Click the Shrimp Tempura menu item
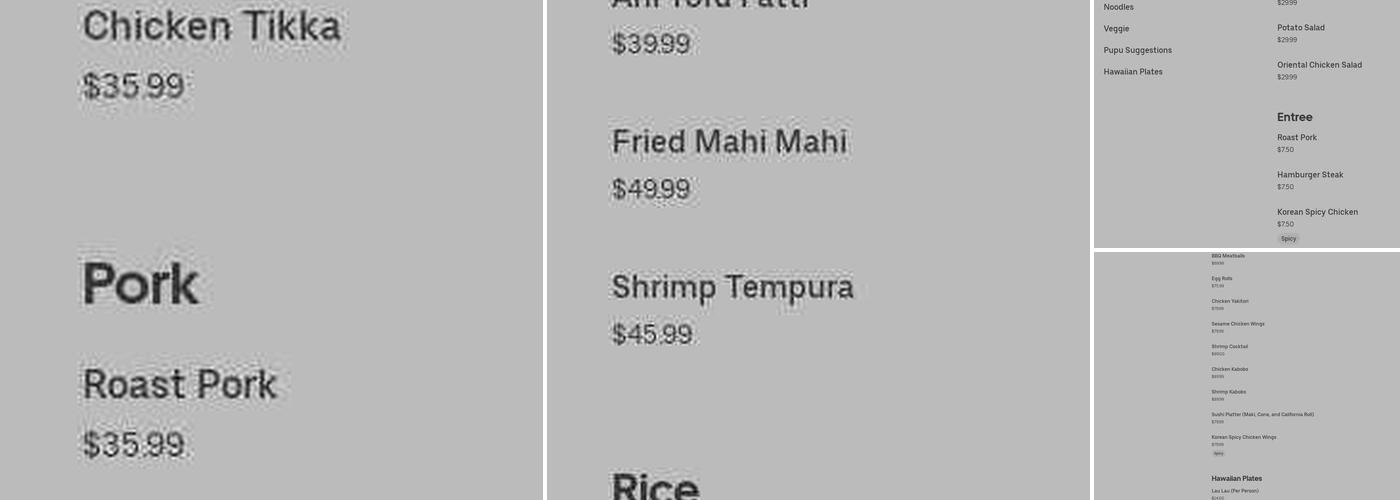 [x=732, y=287]
